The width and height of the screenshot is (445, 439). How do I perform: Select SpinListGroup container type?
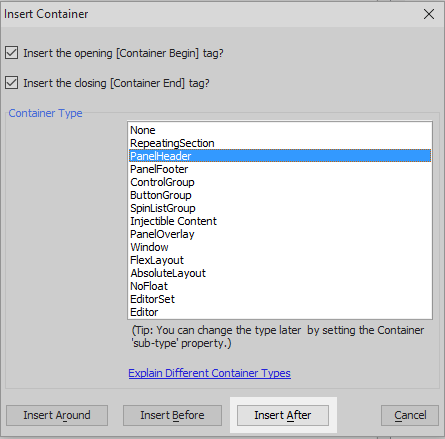click(280, 208)
